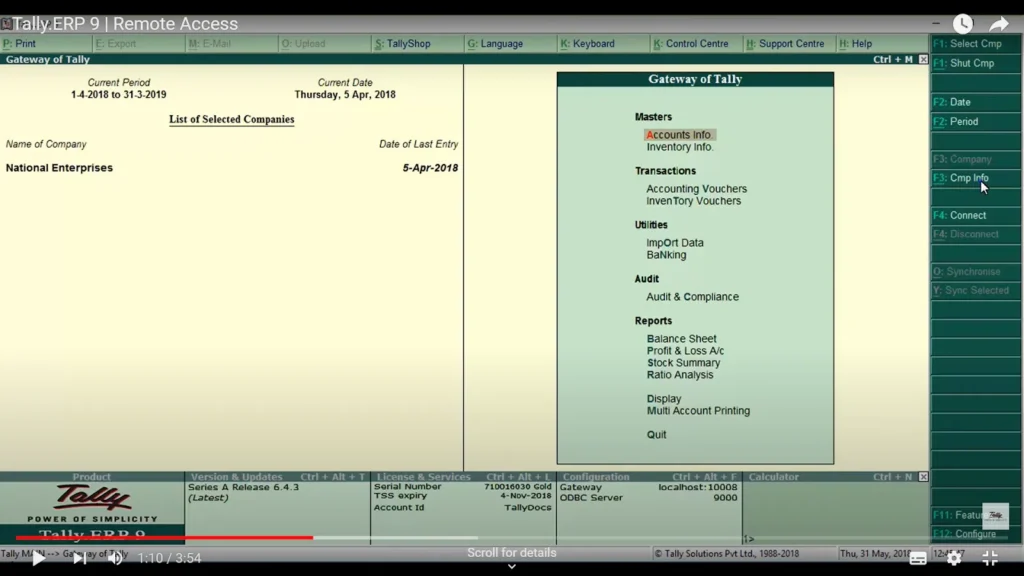Open Audit & Compliance
Image resolution: width=1024 pixels, height=576 pixels.
click(x=692, y=297)
